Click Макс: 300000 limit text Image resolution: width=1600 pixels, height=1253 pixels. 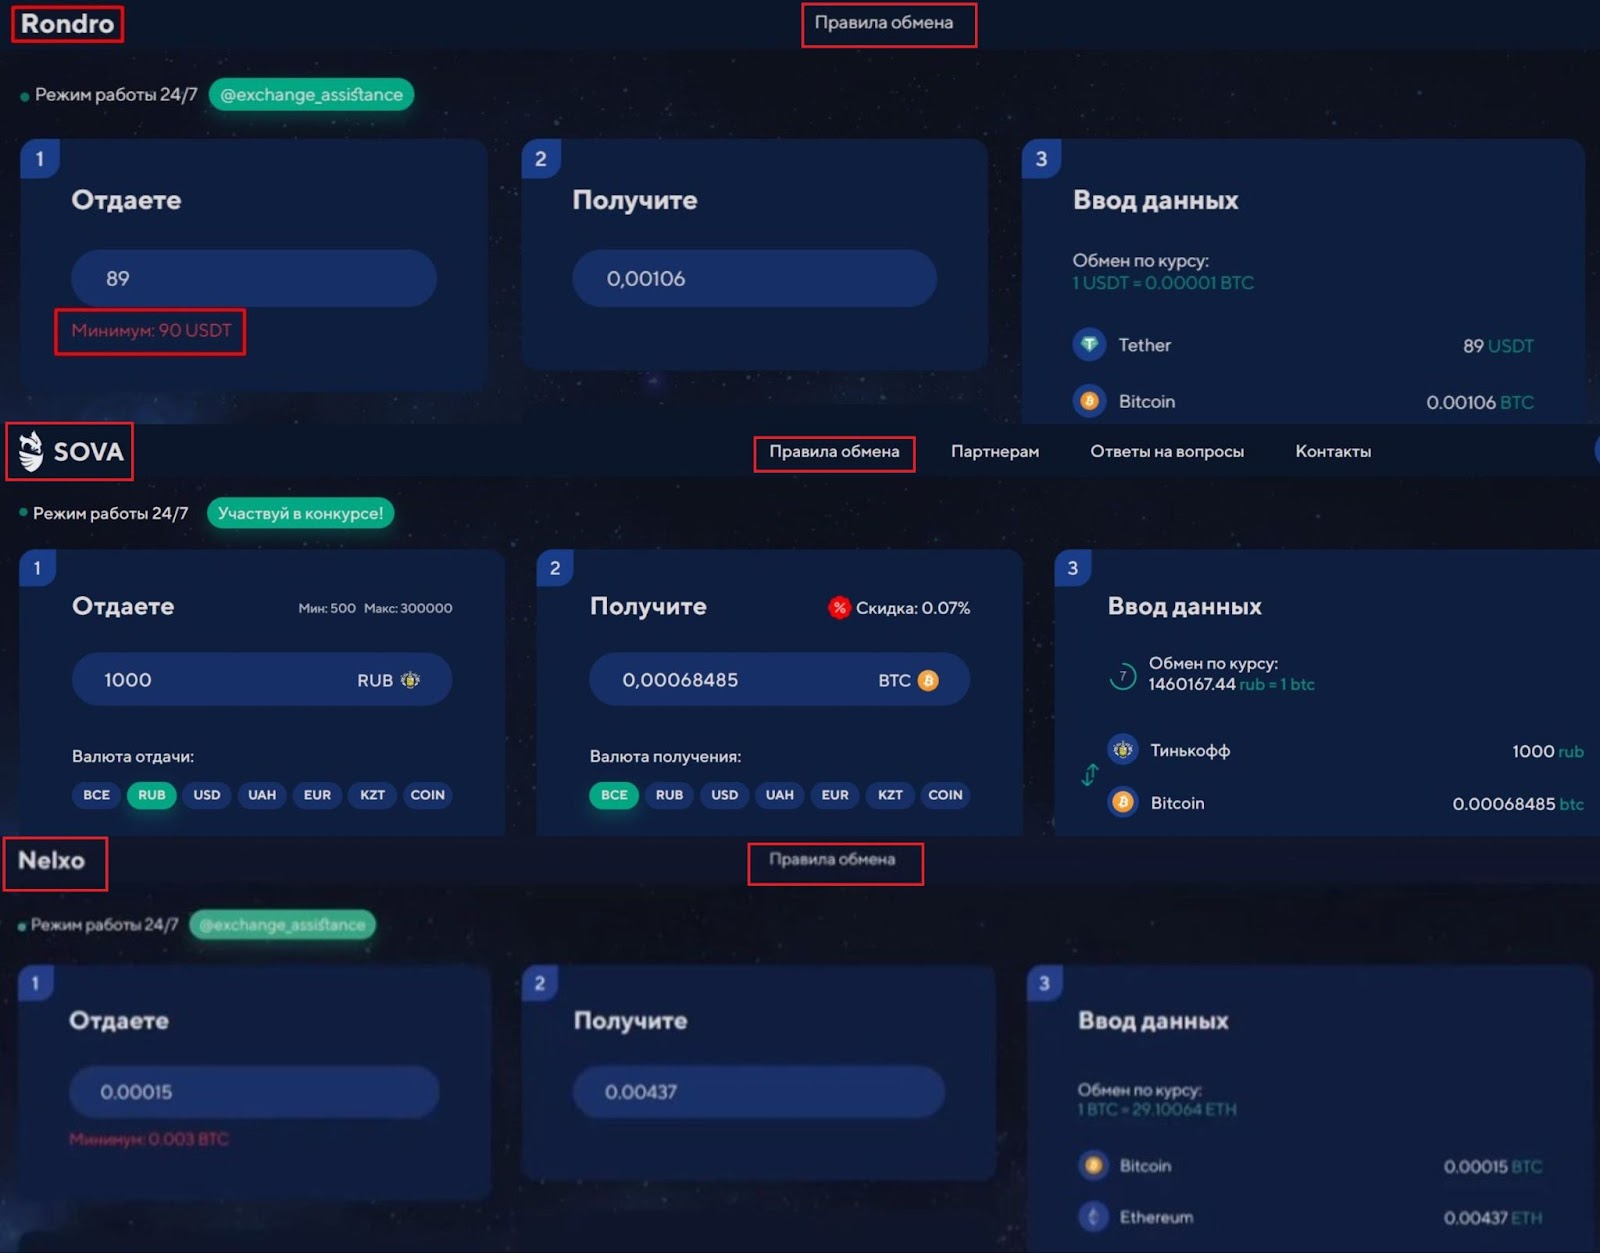[408, 608]
